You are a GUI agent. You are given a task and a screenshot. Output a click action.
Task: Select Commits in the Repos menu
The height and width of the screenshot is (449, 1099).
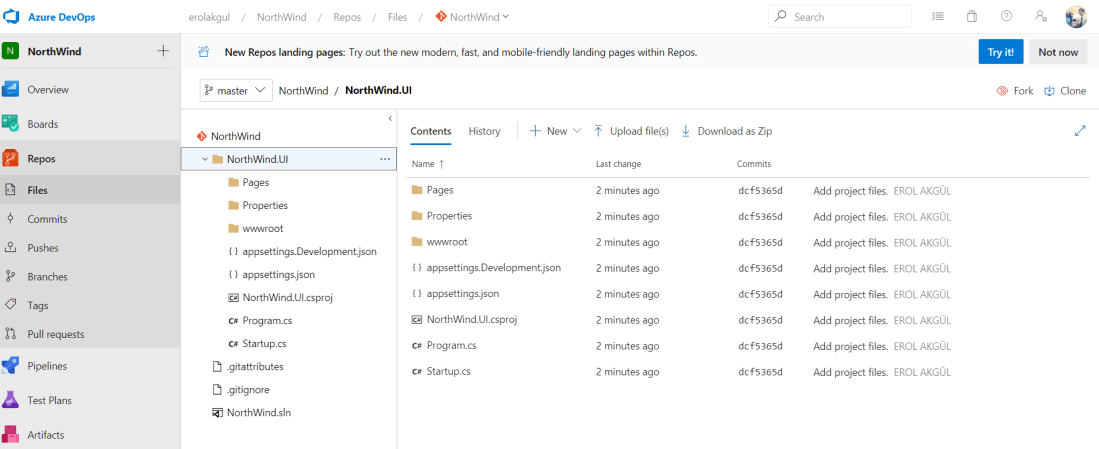coord(47,219)
